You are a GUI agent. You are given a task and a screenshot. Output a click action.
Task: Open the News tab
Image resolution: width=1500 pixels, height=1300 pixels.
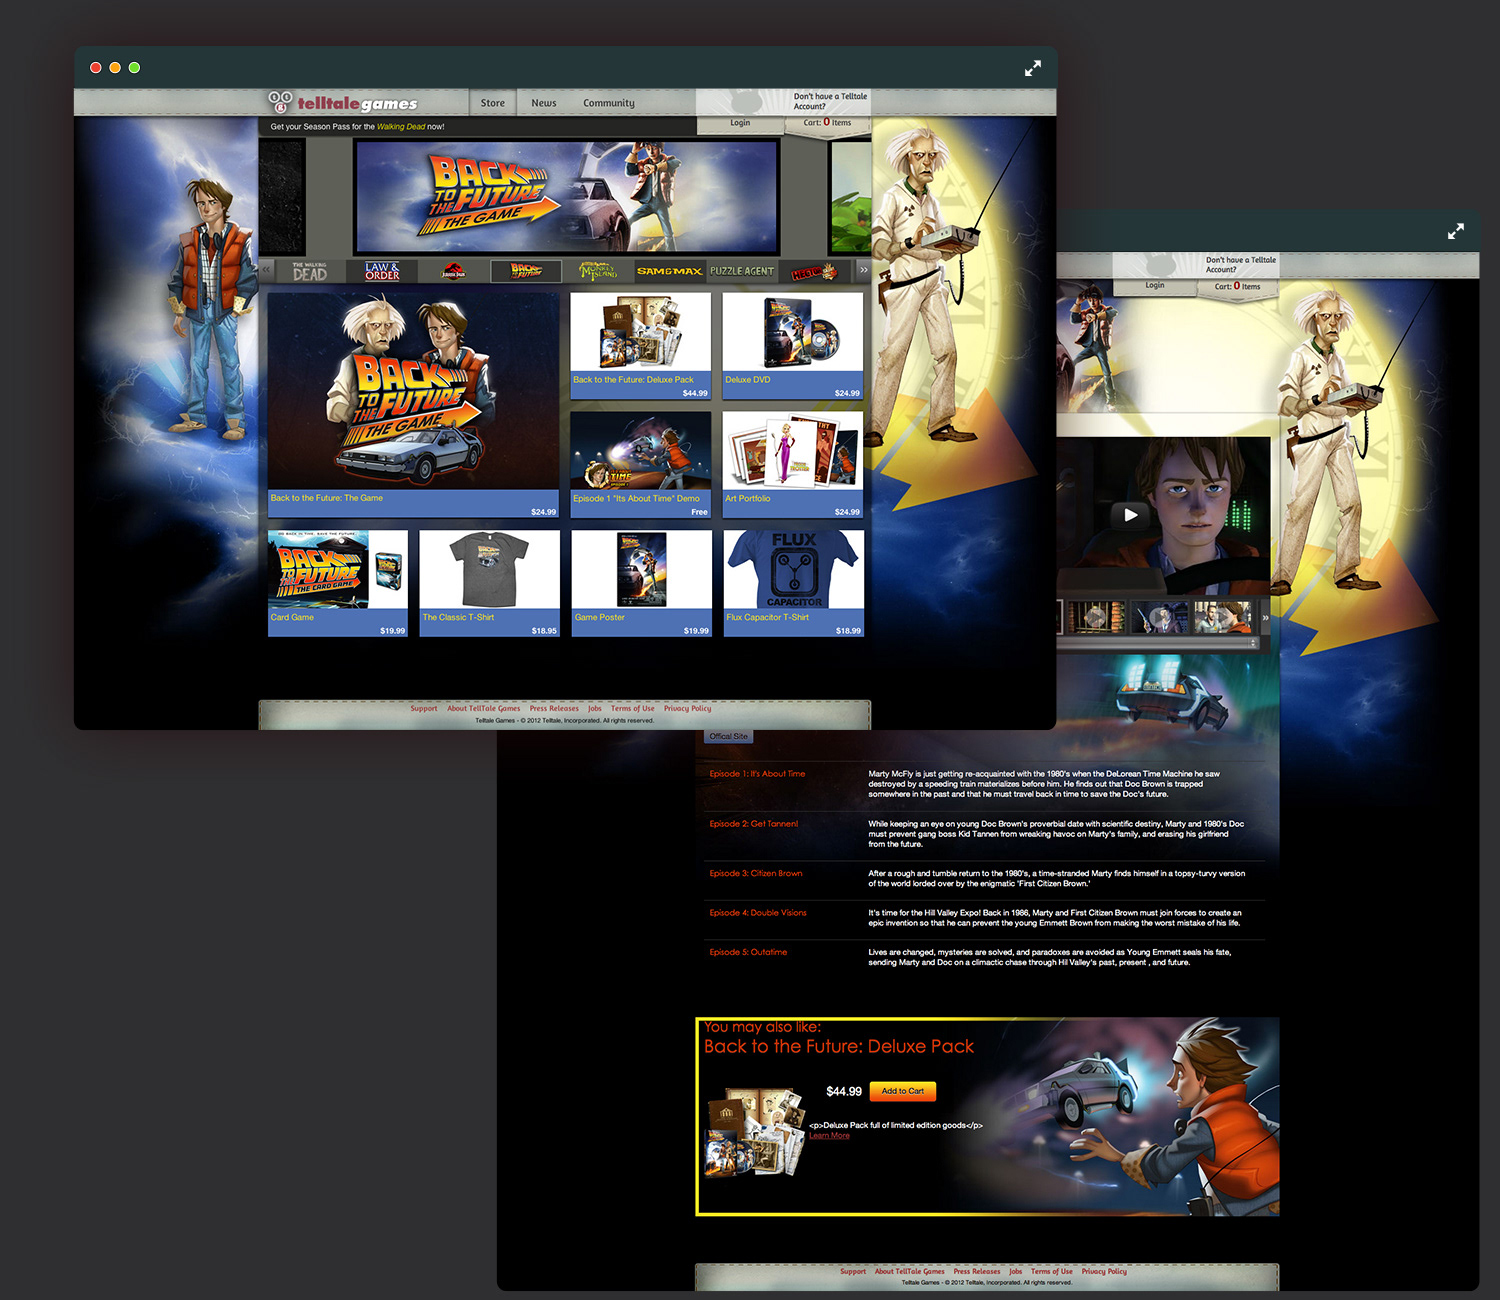click(544, 103)
